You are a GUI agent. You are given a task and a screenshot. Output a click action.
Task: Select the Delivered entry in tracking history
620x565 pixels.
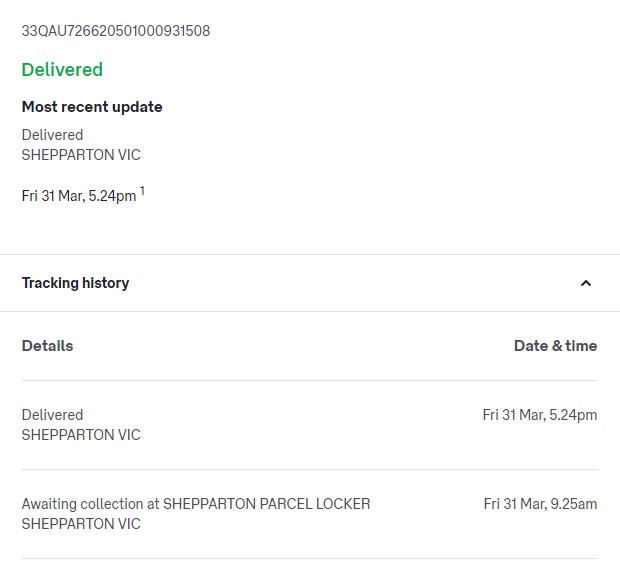[52, 415]
